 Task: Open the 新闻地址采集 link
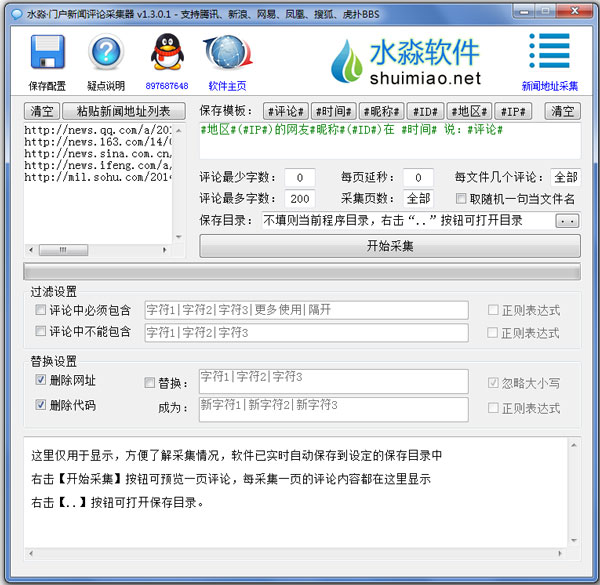click(550, 86)
